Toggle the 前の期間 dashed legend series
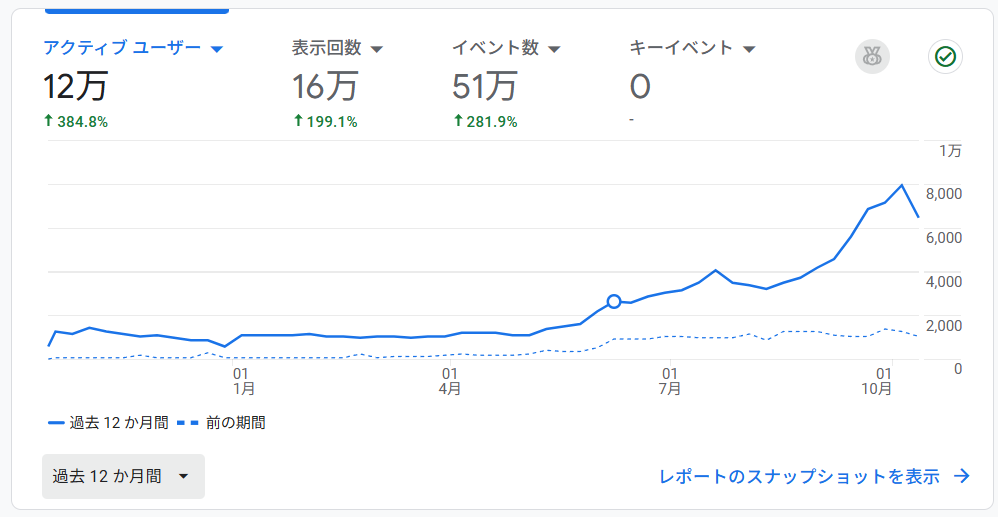Viewport: 998px width, 517px height. click(x=222, y=423)
